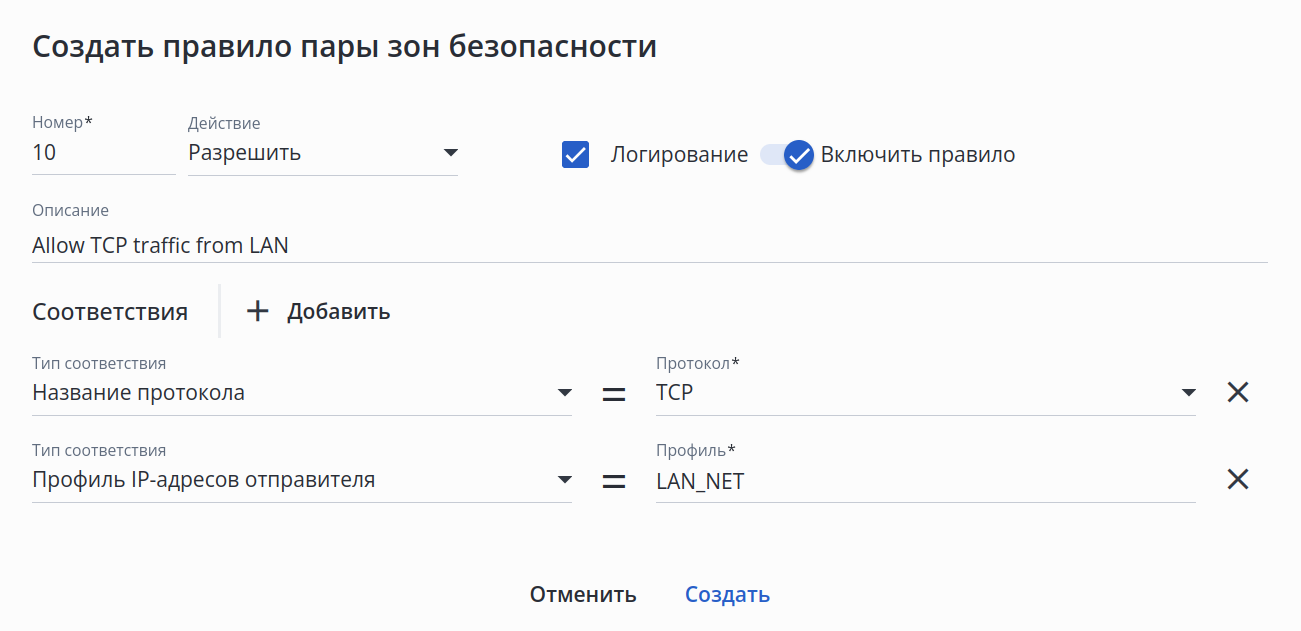Click the plus icon next to Добавить
Image resolution: width=1301 pixels, height=631 pixels.
258,311
